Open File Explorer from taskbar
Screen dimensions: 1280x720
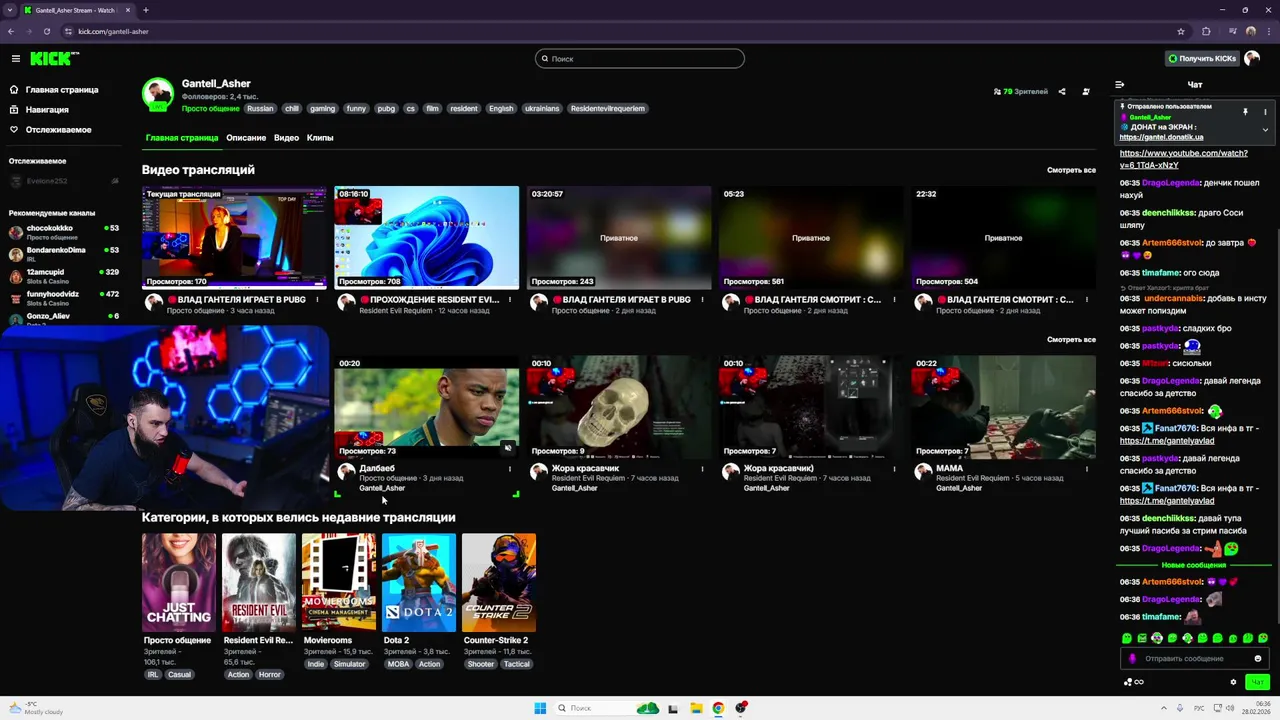(696, 708)
